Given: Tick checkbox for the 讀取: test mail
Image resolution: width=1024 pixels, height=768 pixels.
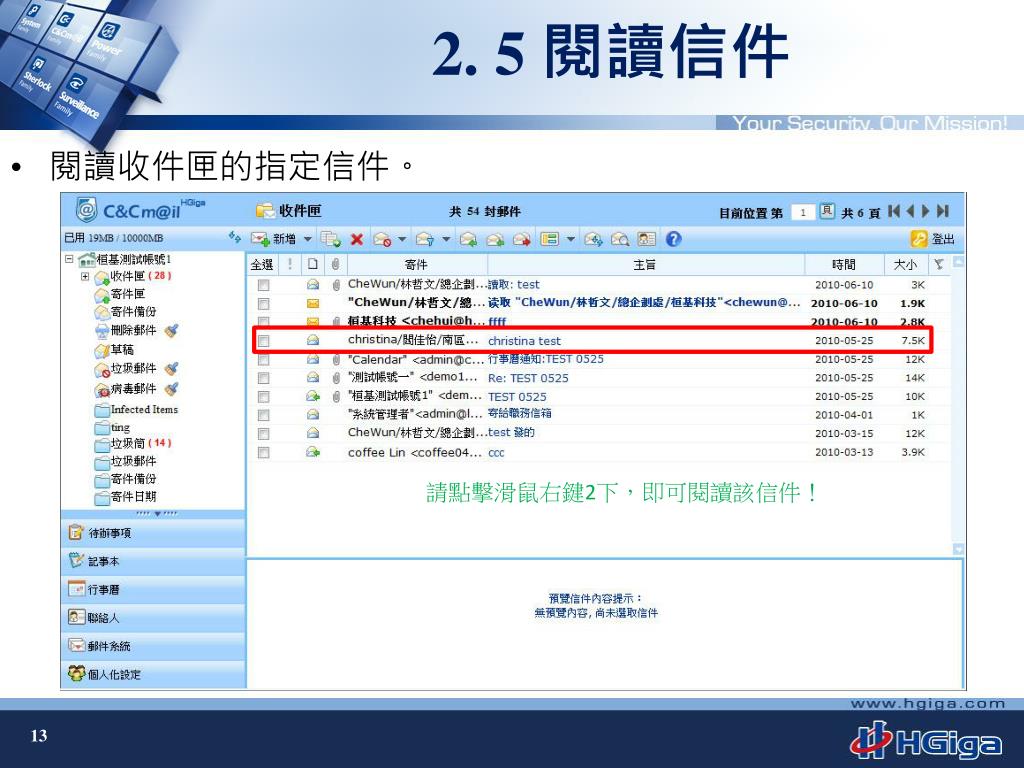Looking at the screenshot, I should [x=263, y=285].
